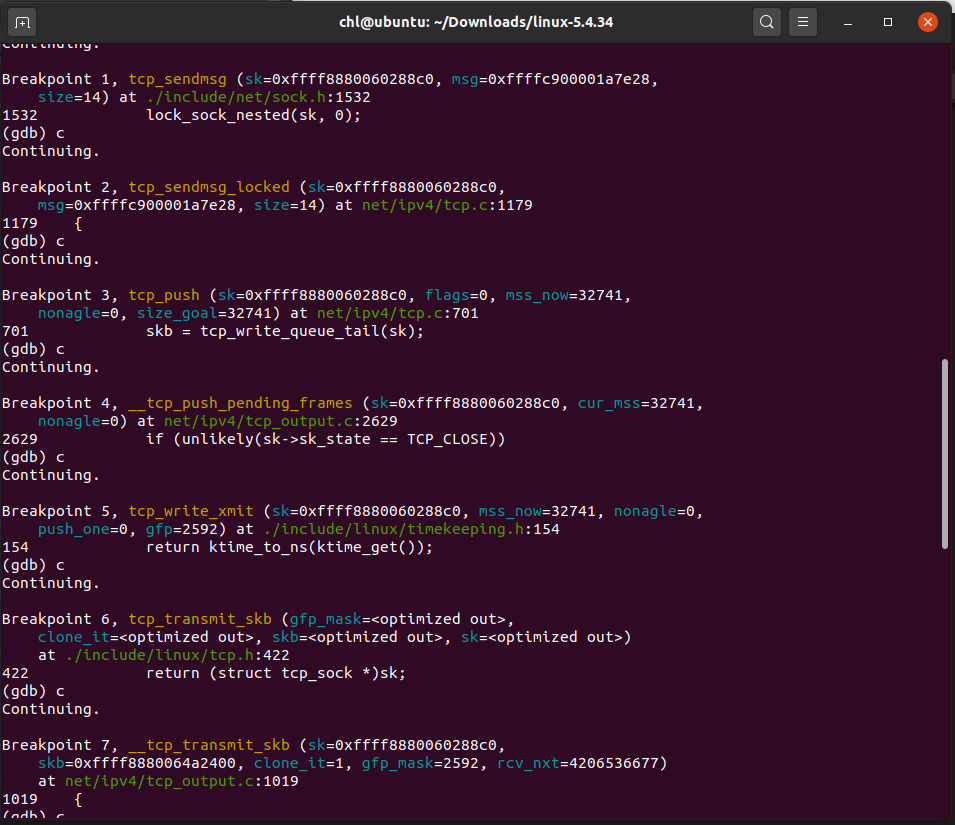This screenshot has height=825, width=955.
Task: Click the skb = tcp_write_queue_tail(sk); line
Action: point(285,331)
